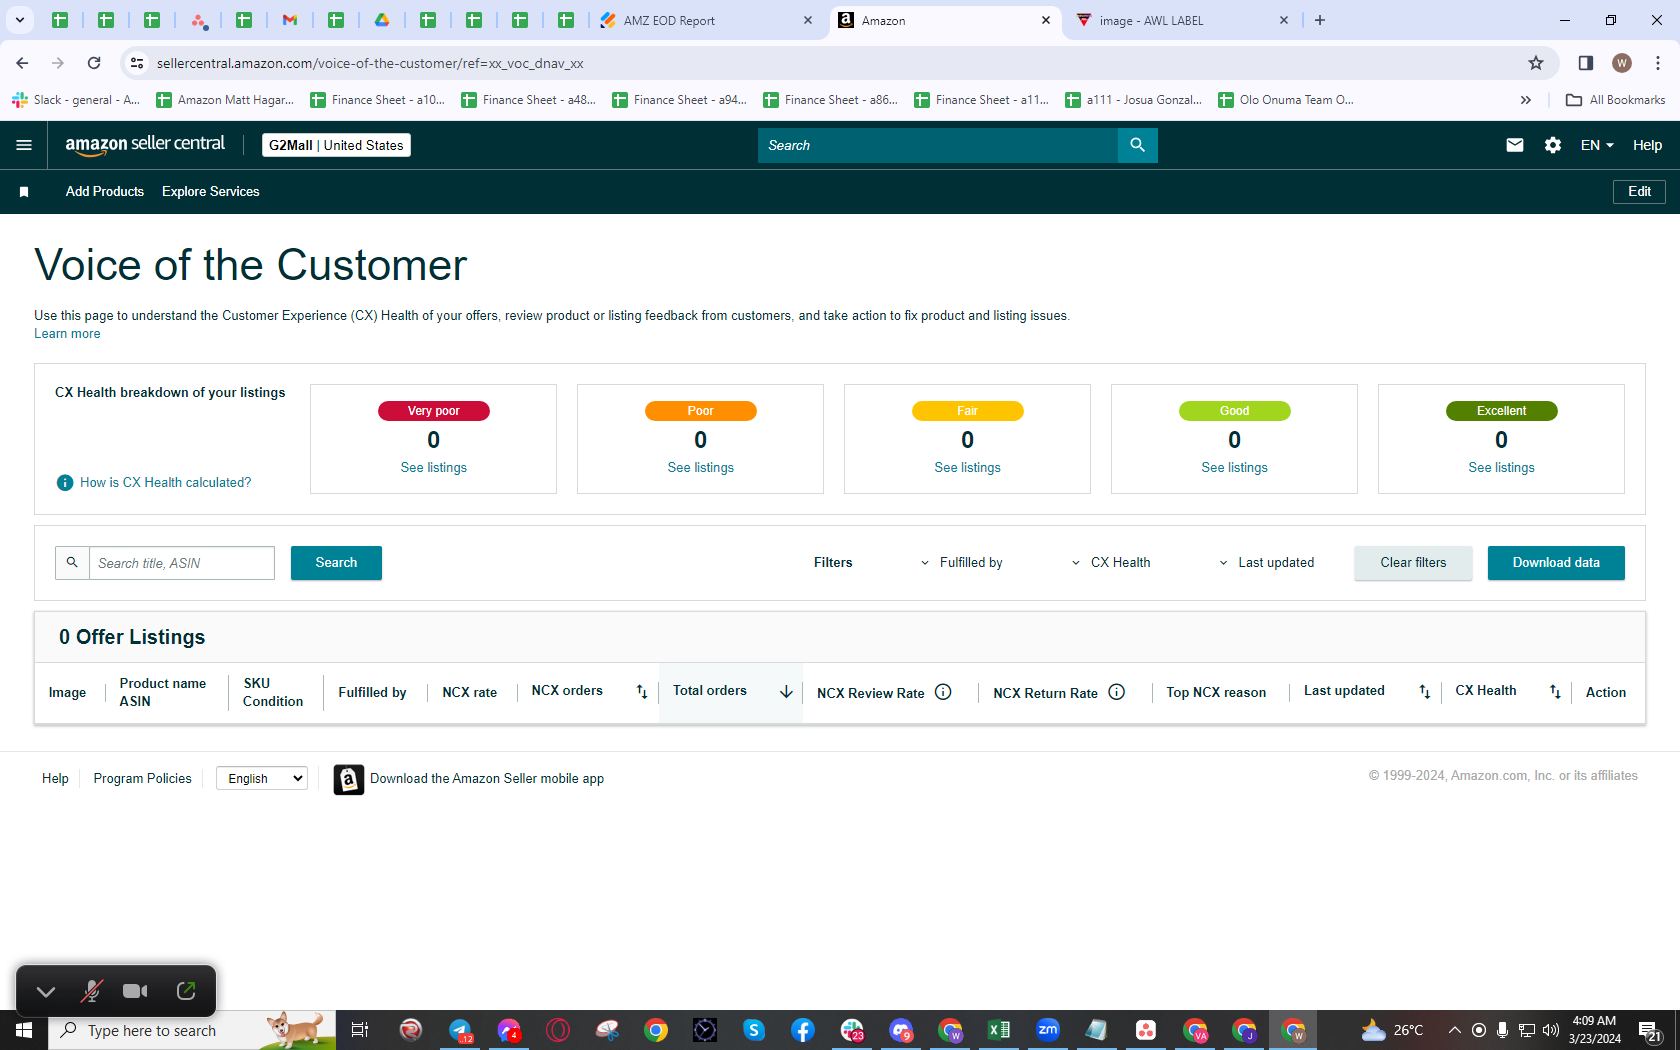Collapse the call widget chevron
Screen dimensions: 1680x1050
click(x=46, y=991)
